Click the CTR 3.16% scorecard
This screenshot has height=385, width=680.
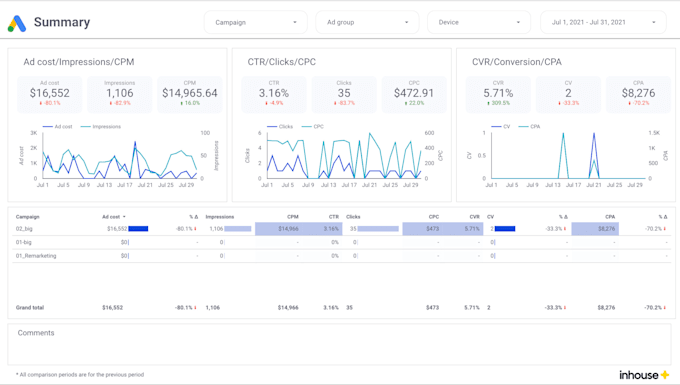[274, 95]
